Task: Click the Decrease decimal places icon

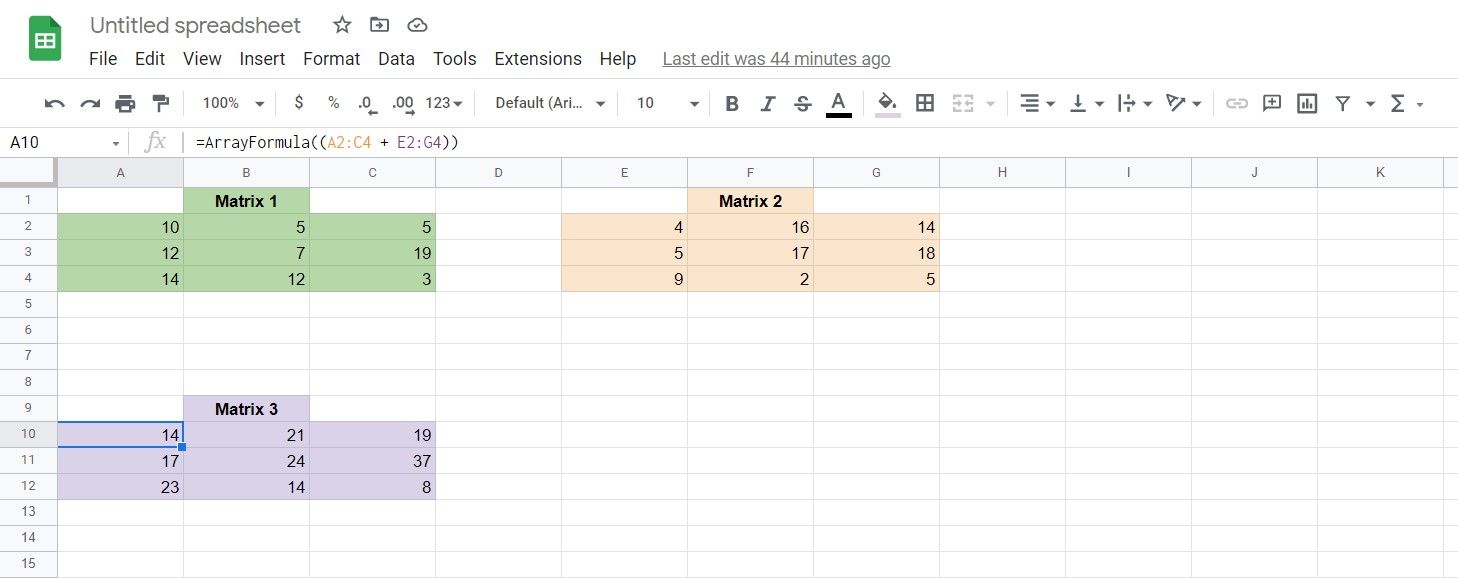Action: (x=367, y=103)
